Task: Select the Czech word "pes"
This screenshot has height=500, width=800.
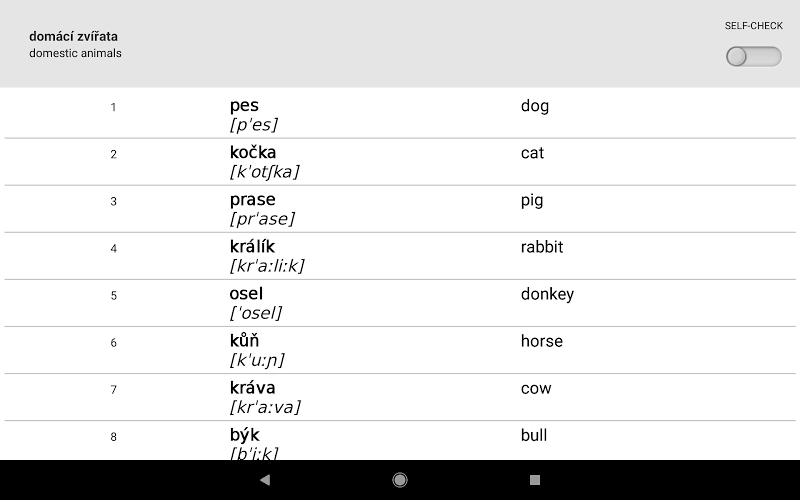Action: pyautogui.click(x=244, y=106)
